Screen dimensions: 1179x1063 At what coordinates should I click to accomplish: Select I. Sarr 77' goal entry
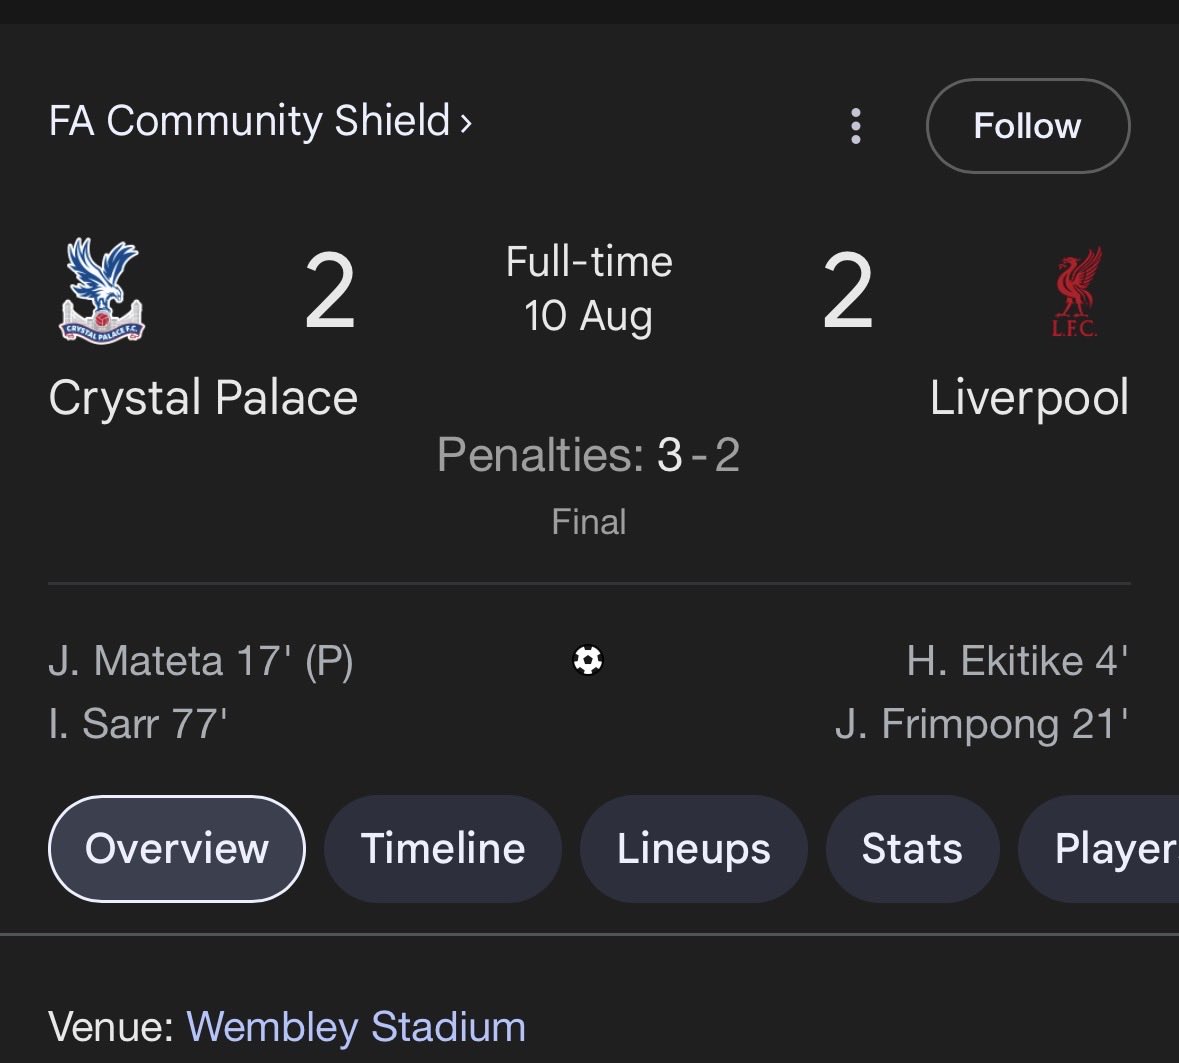pyautogui.click(x=138, y=724)
